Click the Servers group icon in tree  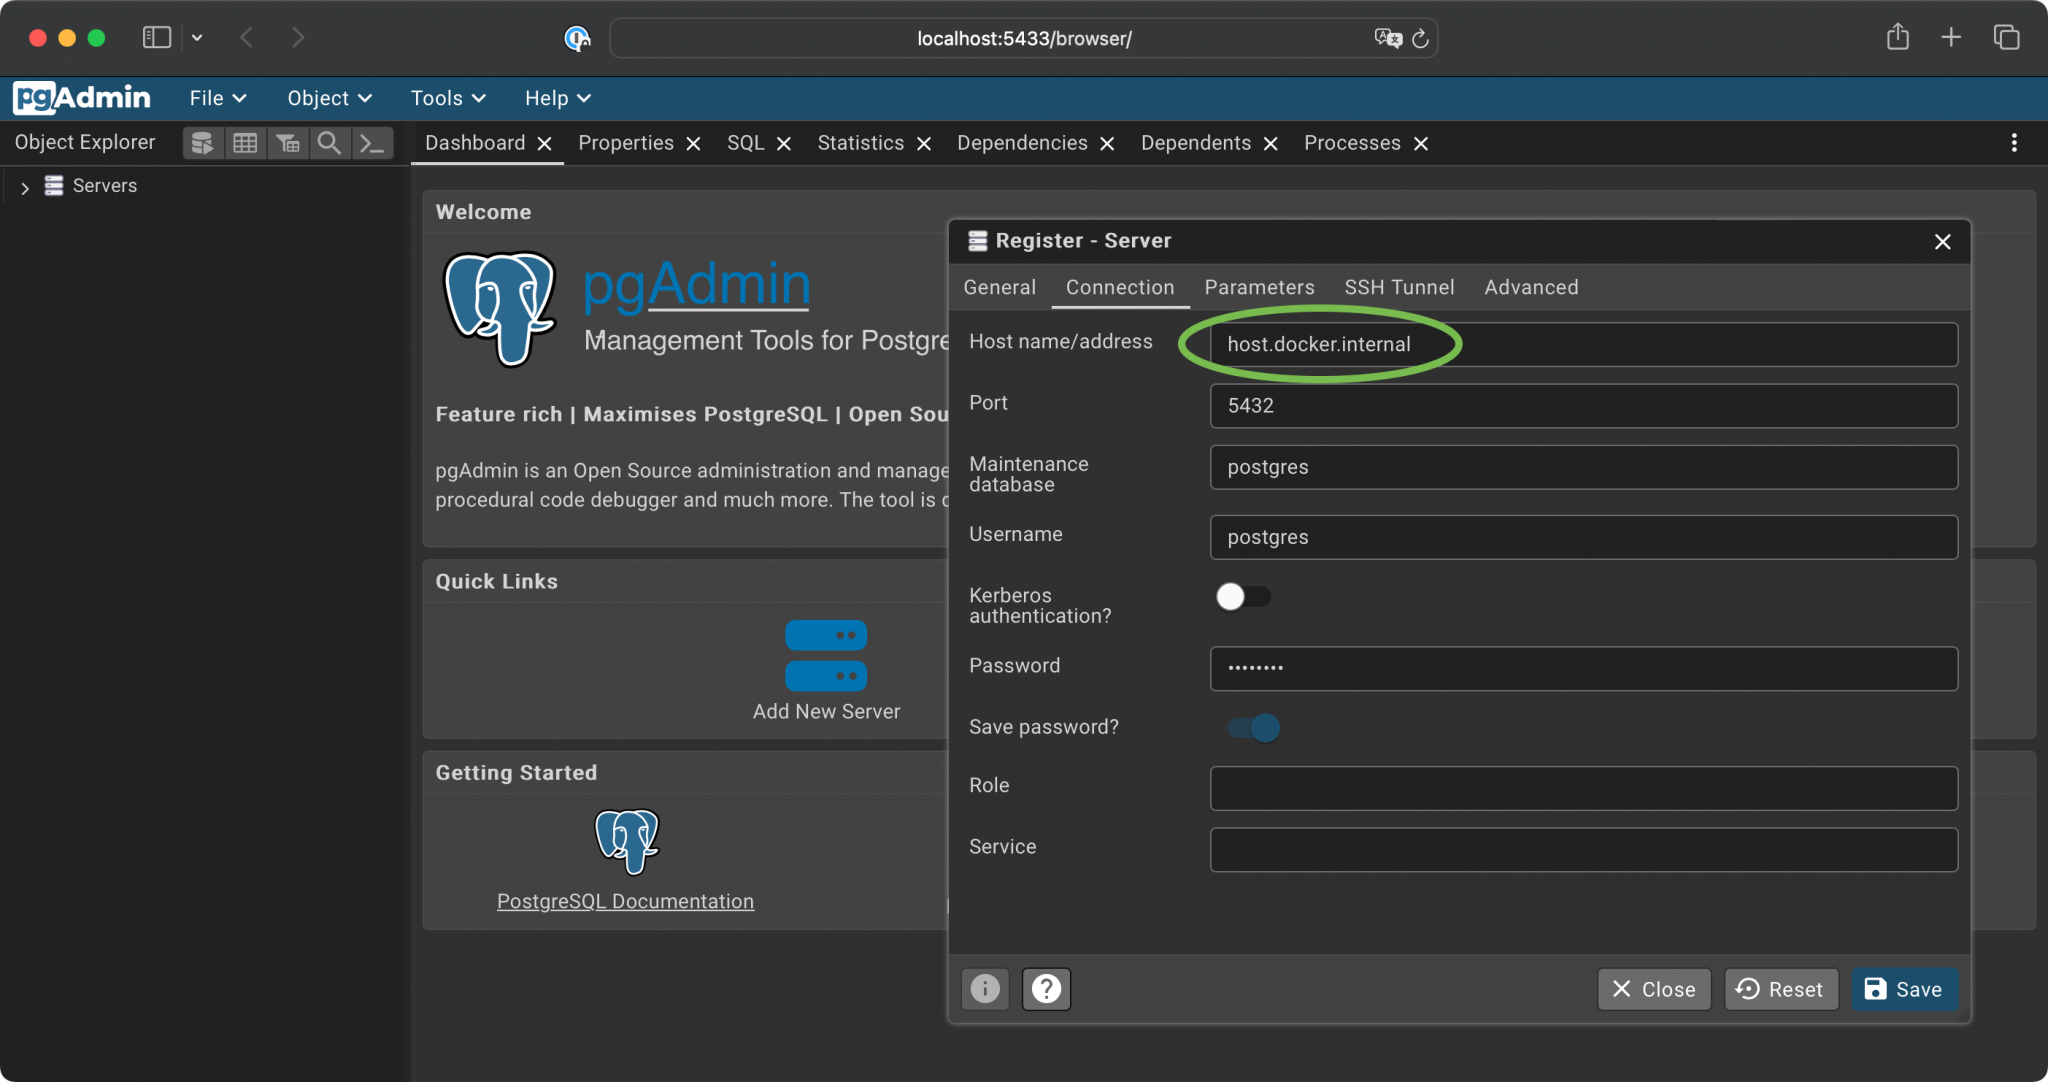click(x=54, y=186)
